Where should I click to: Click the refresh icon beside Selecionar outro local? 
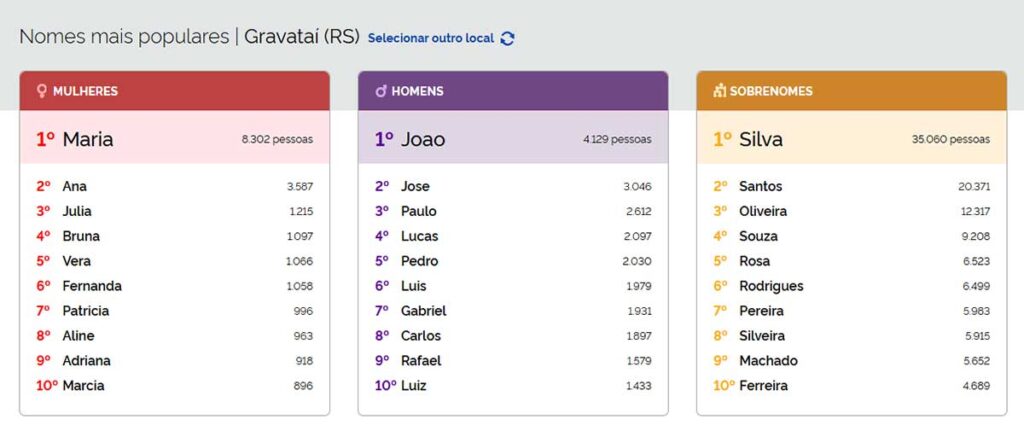pyautogui.click(x=507, y=38)
